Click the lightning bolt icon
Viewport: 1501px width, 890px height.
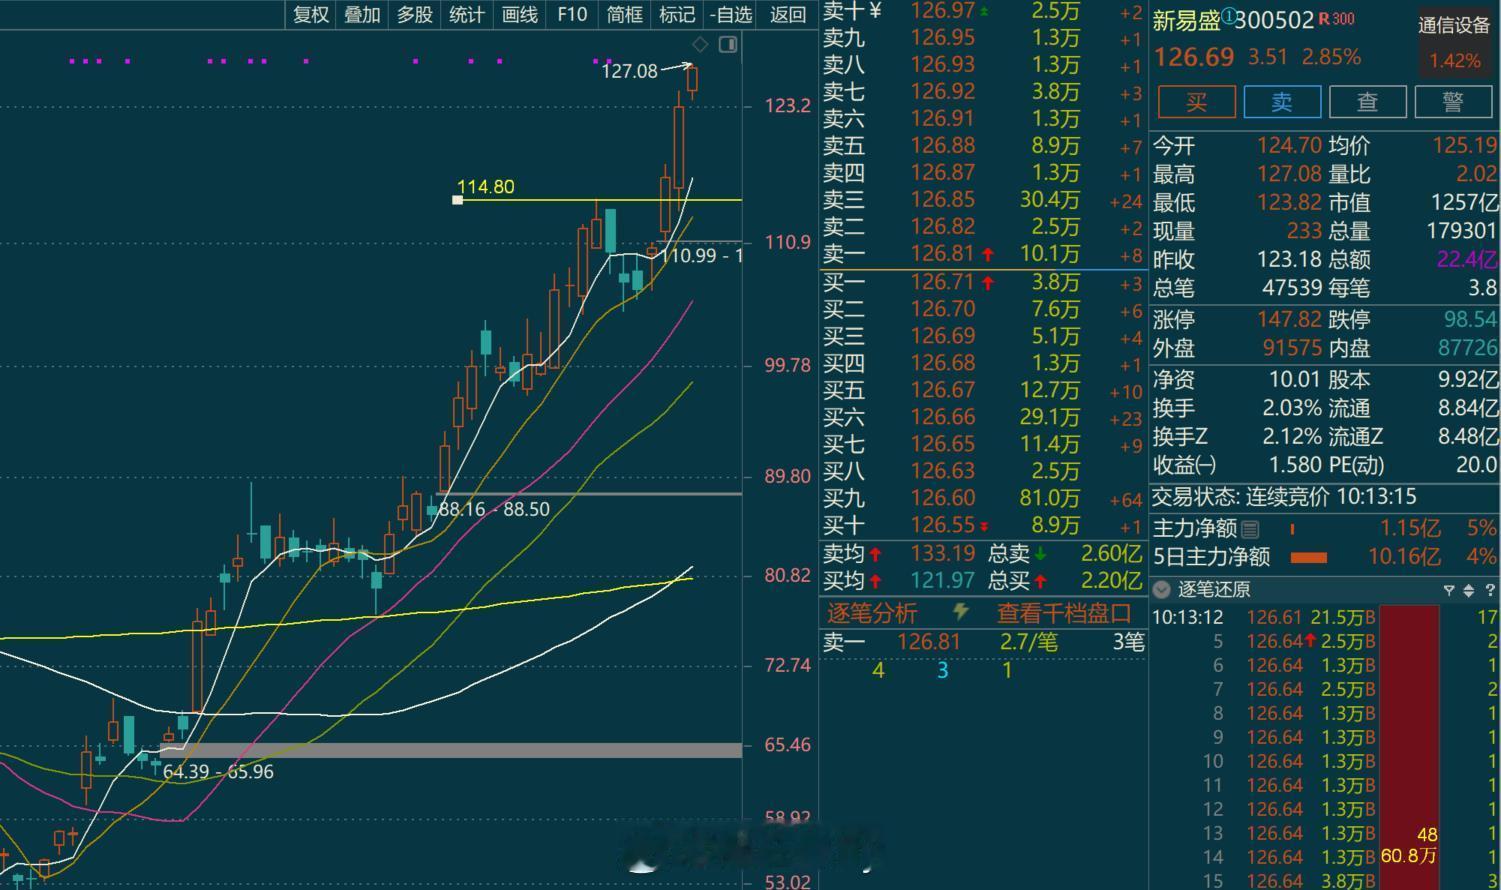961,611
